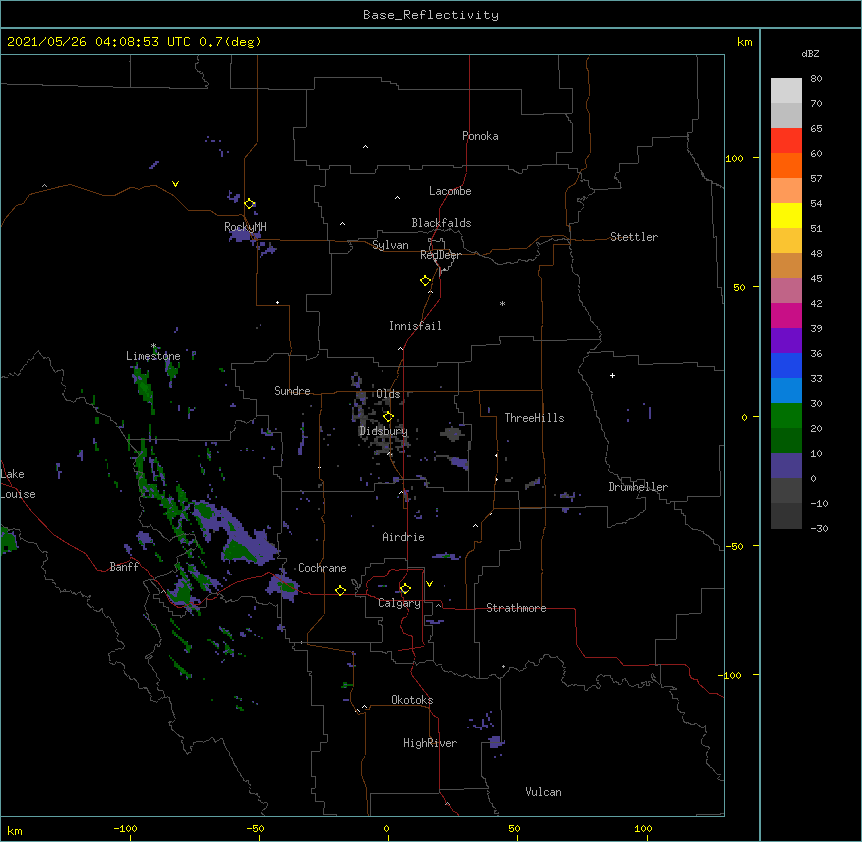Viewport: 862px width, 842px height.
Task: Click the Calgary label
Action: click(x=399, y=603)
